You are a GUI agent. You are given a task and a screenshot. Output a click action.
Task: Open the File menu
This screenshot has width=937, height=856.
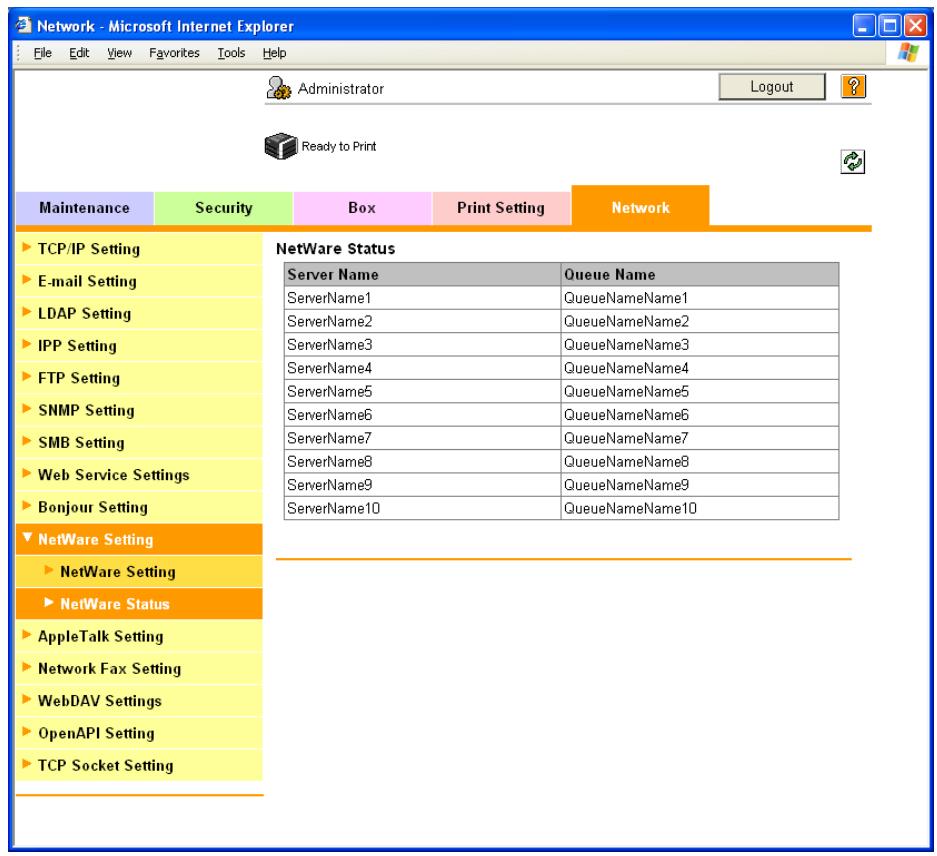point(42,53)
